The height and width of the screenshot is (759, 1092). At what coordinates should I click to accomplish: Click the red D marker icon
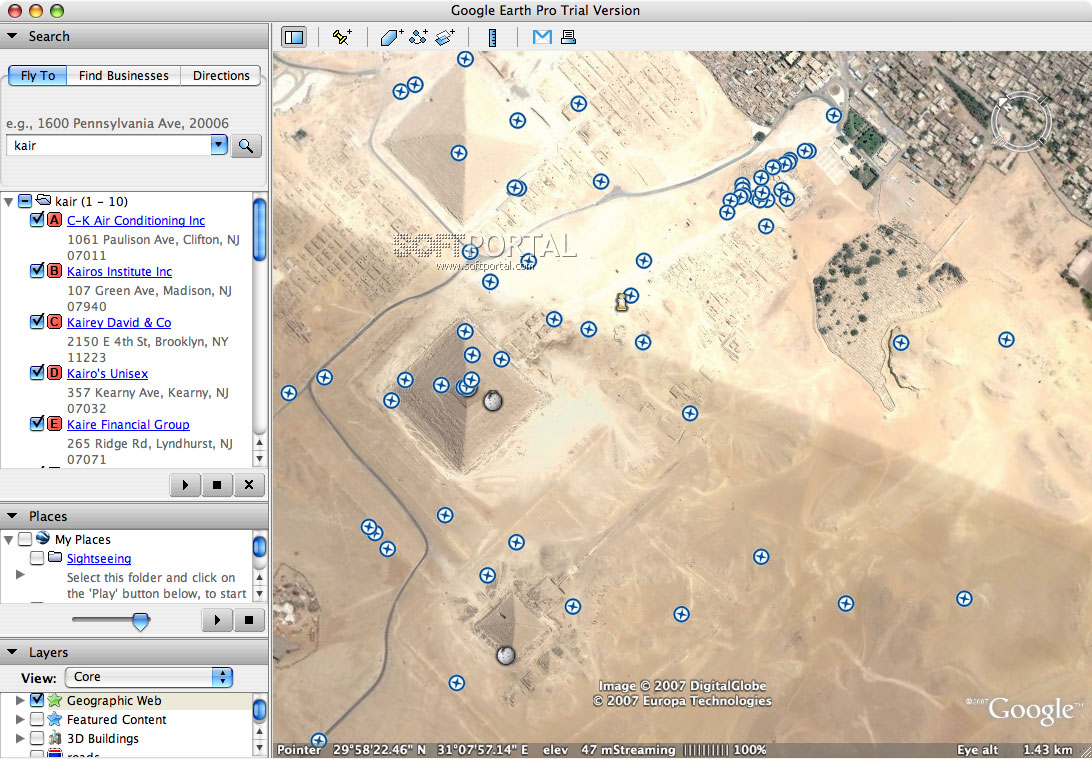pos(54,373)
